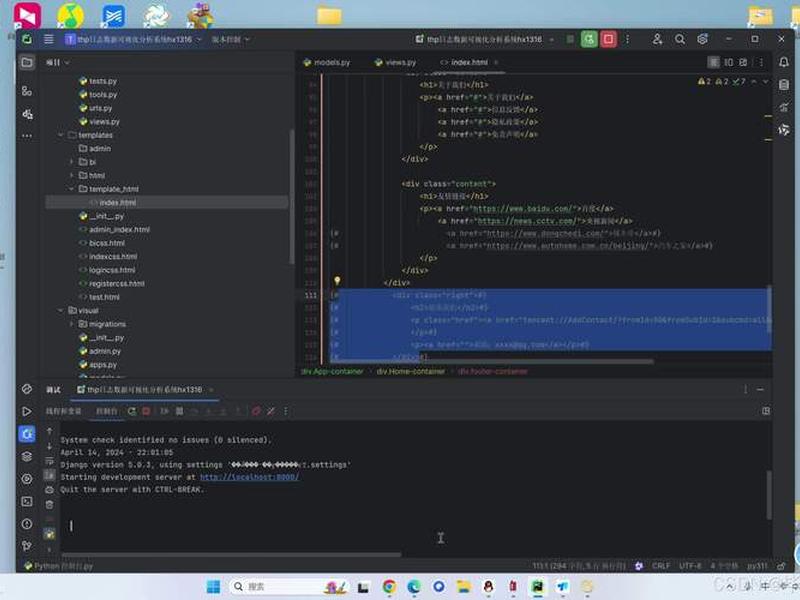The width and height of the screenshot is (800, 600).
Task: Toggle soft-wrap in console
Action: (49, 461)
